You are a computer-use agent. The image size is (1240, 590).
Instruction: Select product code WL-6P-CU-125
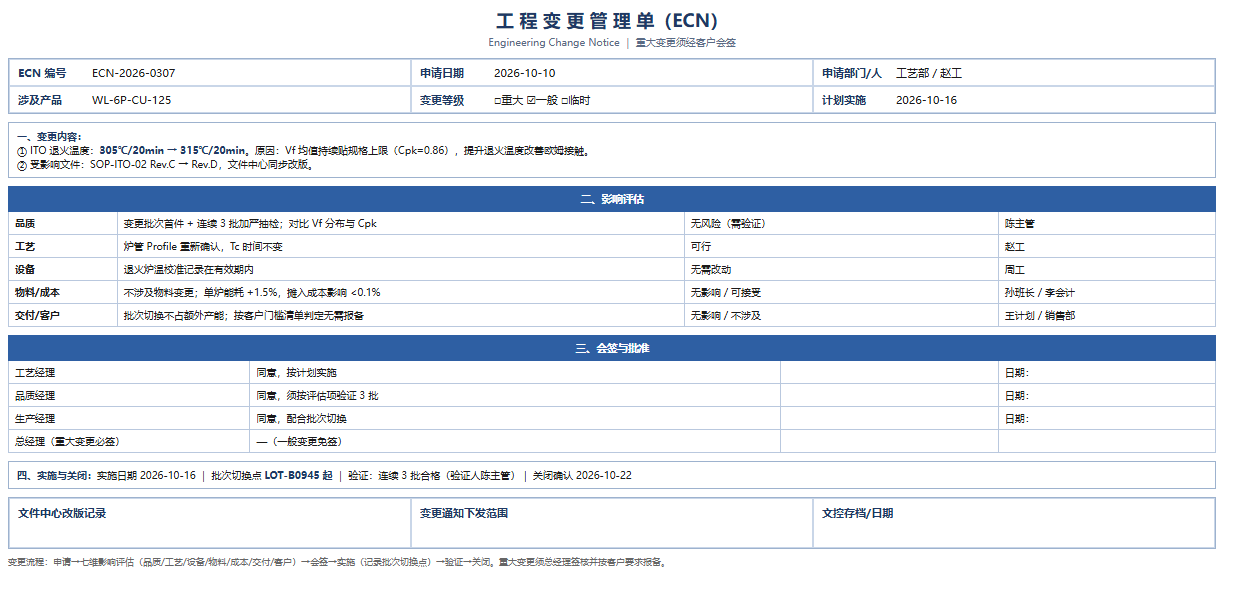click(x=131, y=100)
